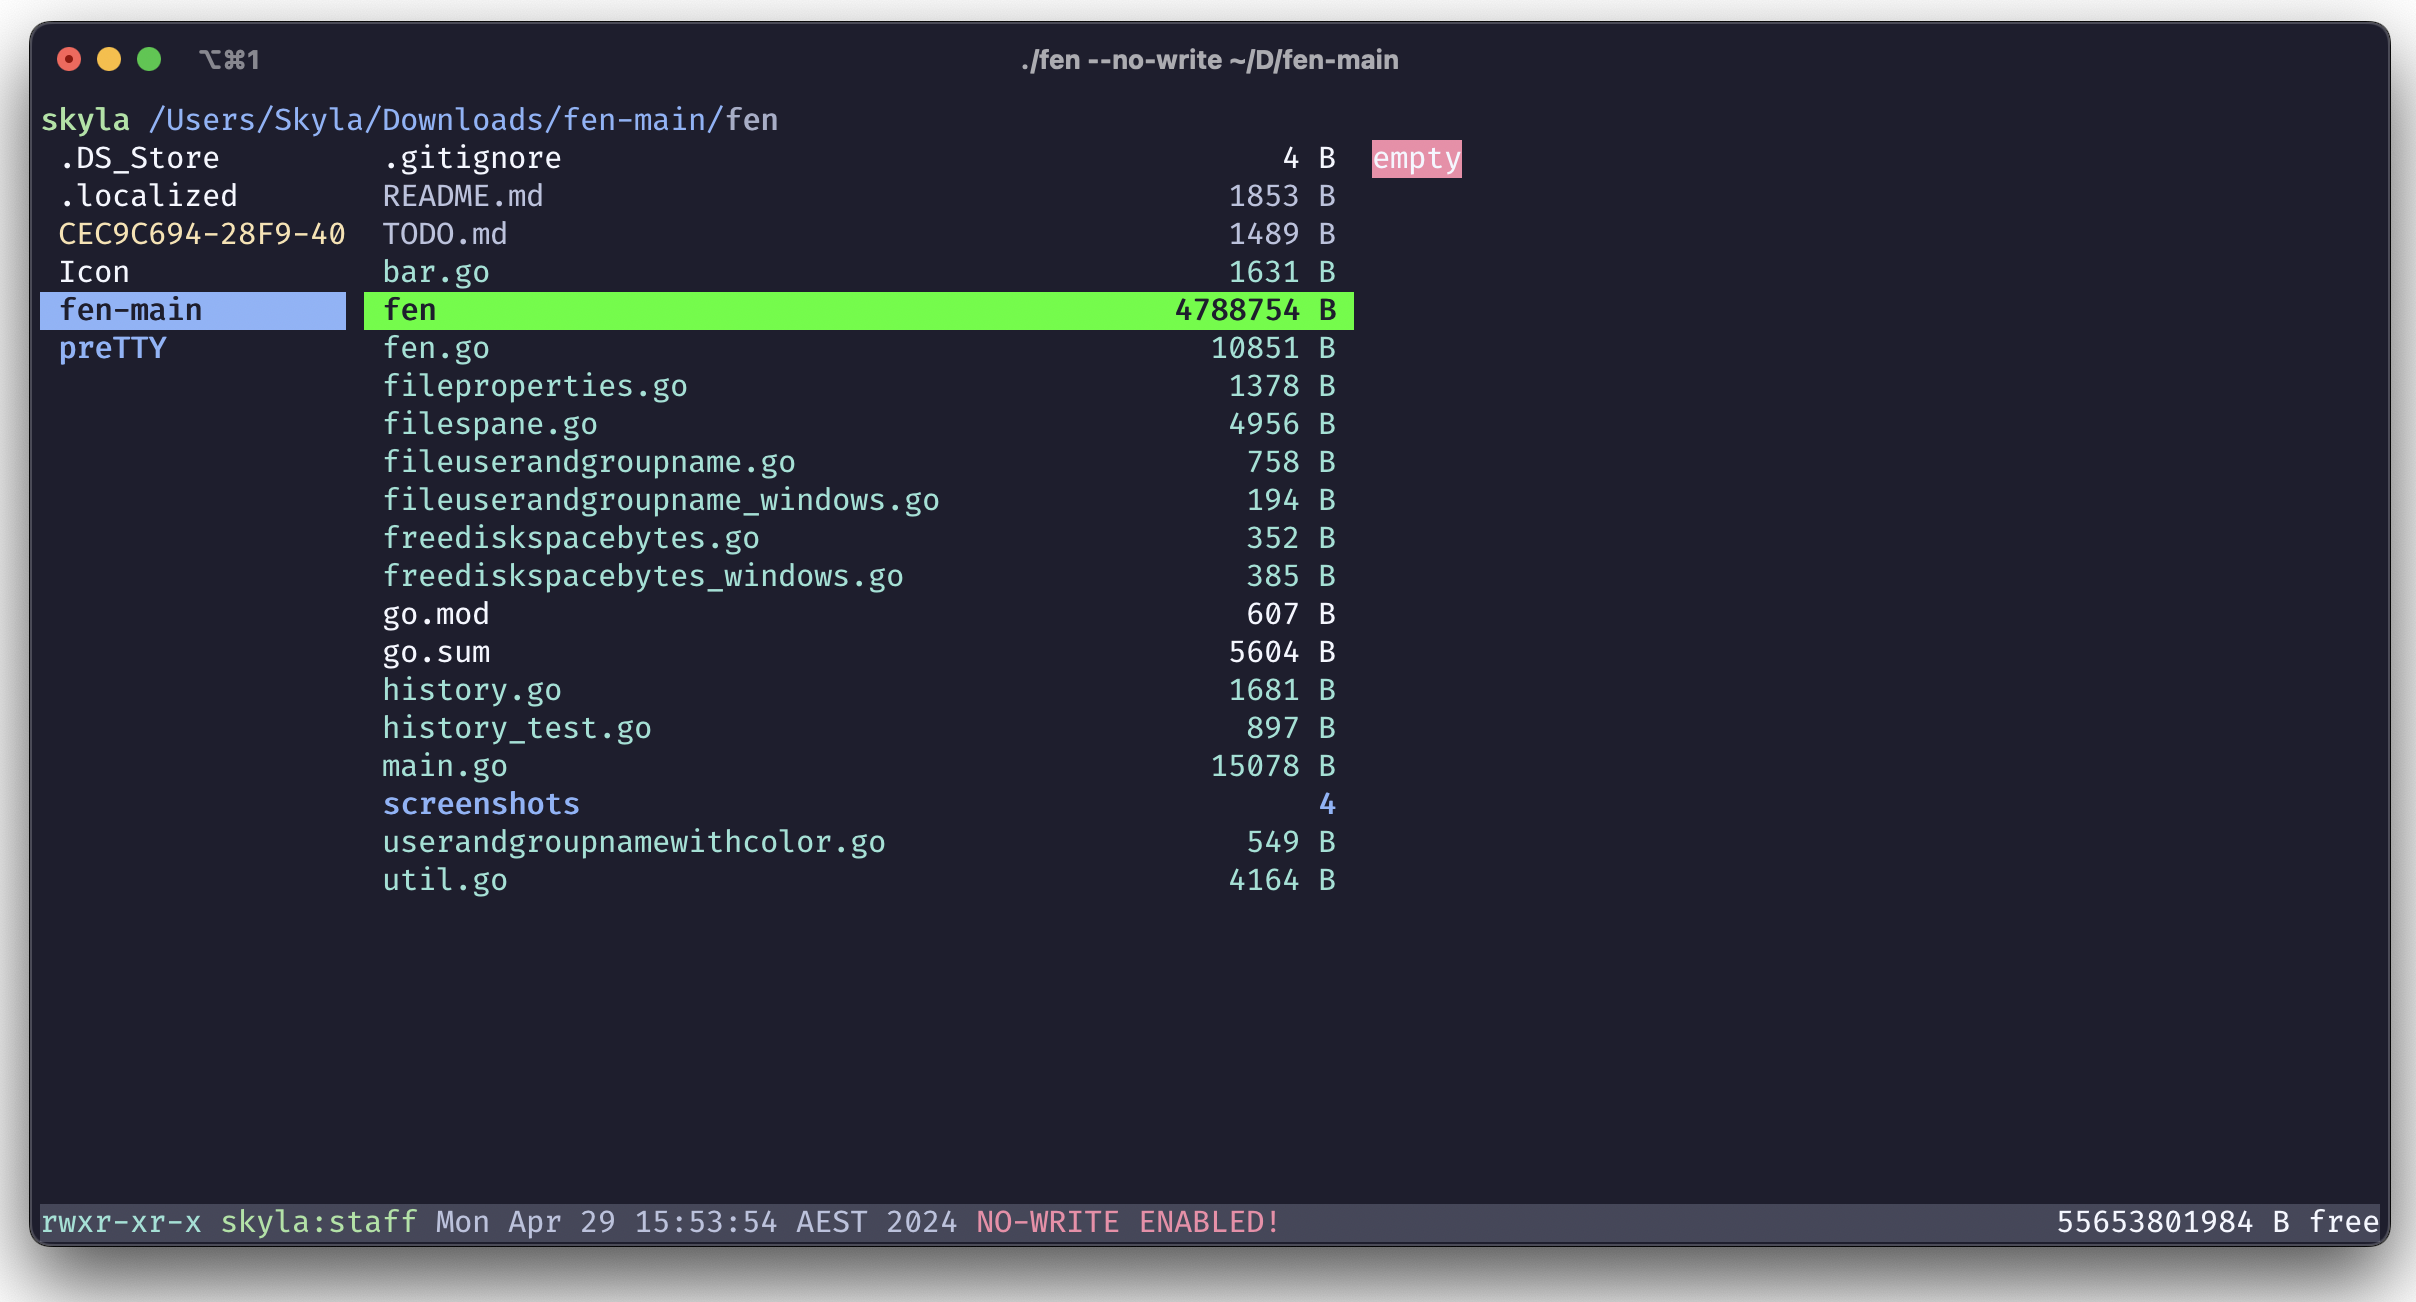Select README.md in the file list
The image size is (2416, 1302).
(859, 196)
